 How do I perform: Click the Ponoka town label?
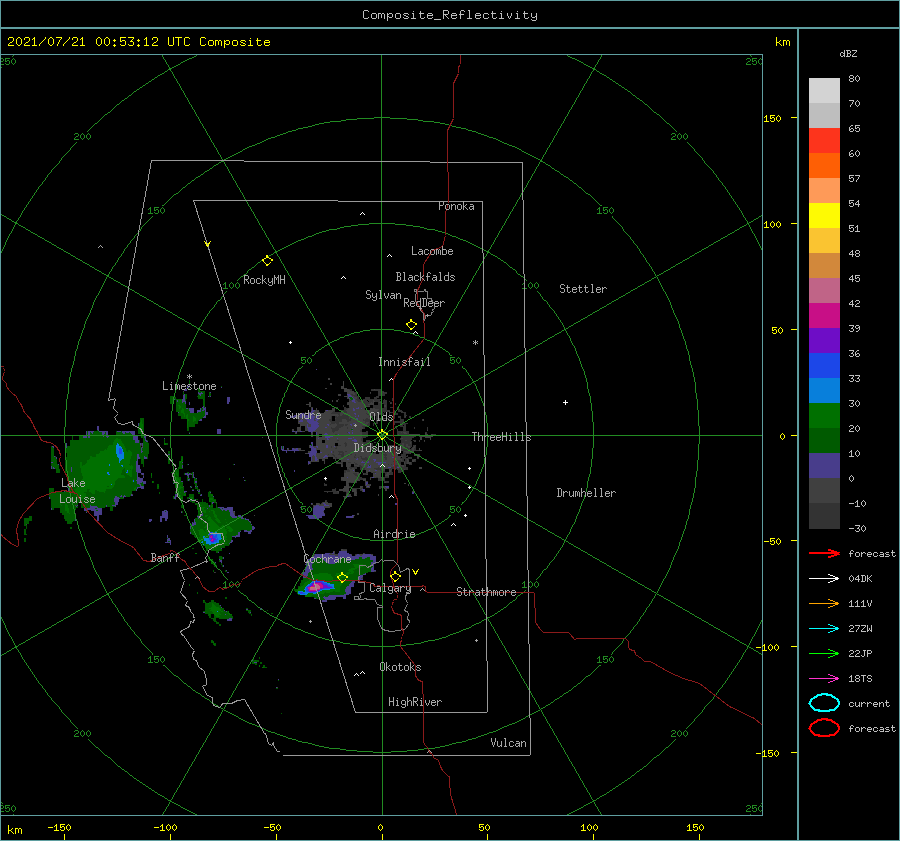[x=456, y=206]
